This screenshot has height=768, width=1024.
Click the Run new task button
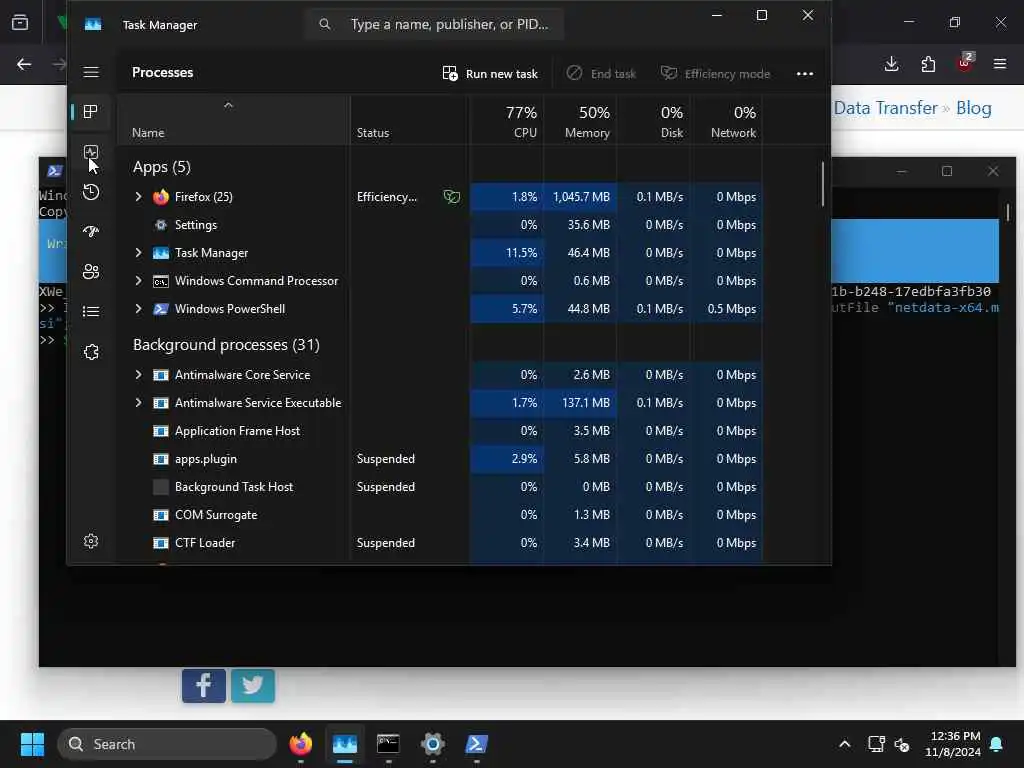click(490, 74)
